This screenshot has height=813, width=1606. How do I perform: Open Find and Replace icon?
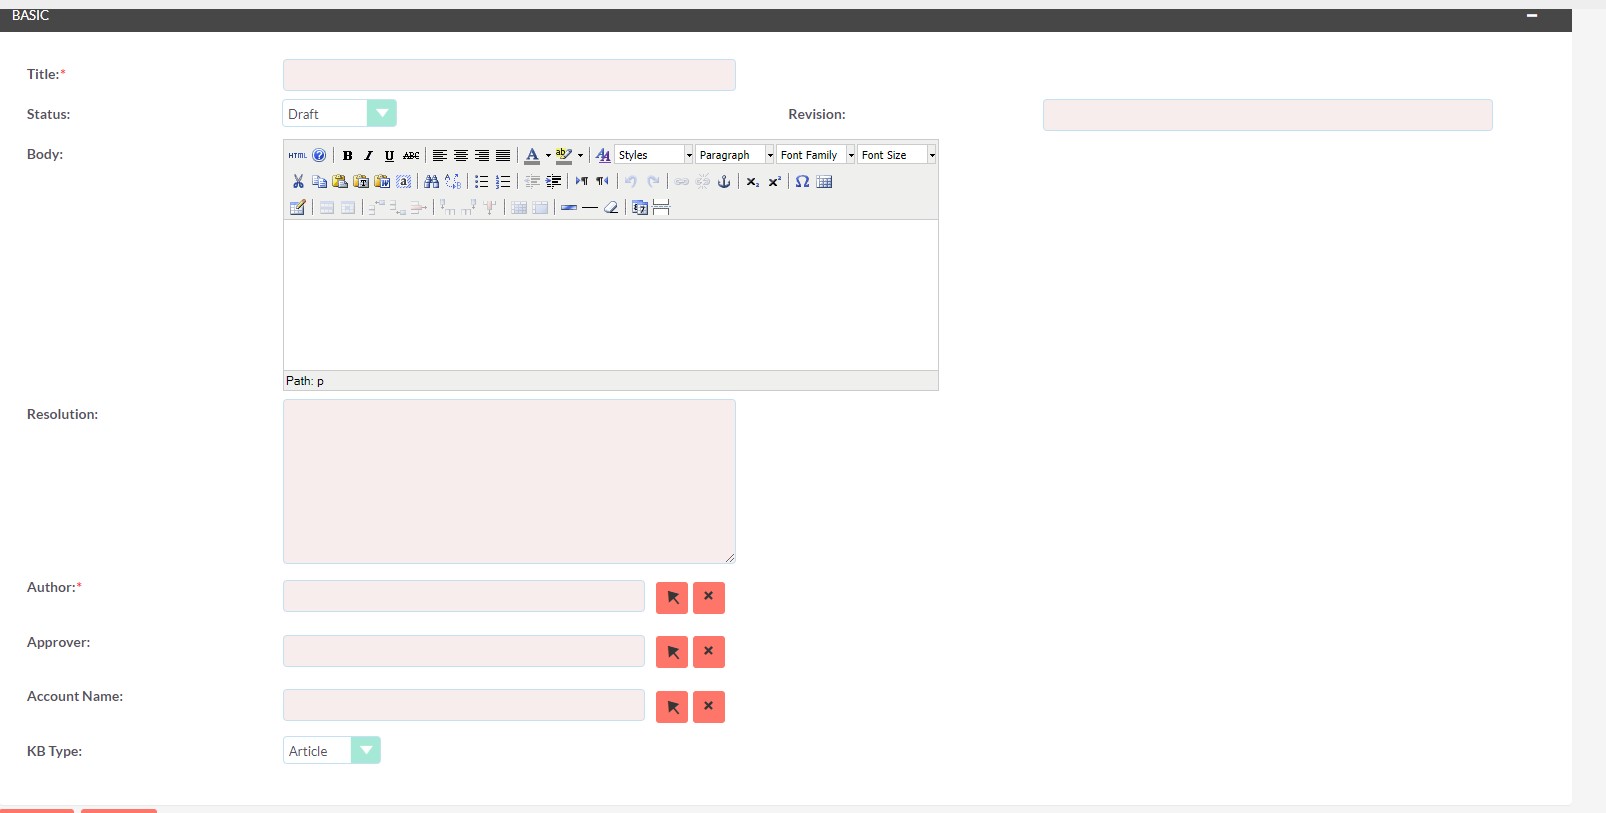point(453,181)
